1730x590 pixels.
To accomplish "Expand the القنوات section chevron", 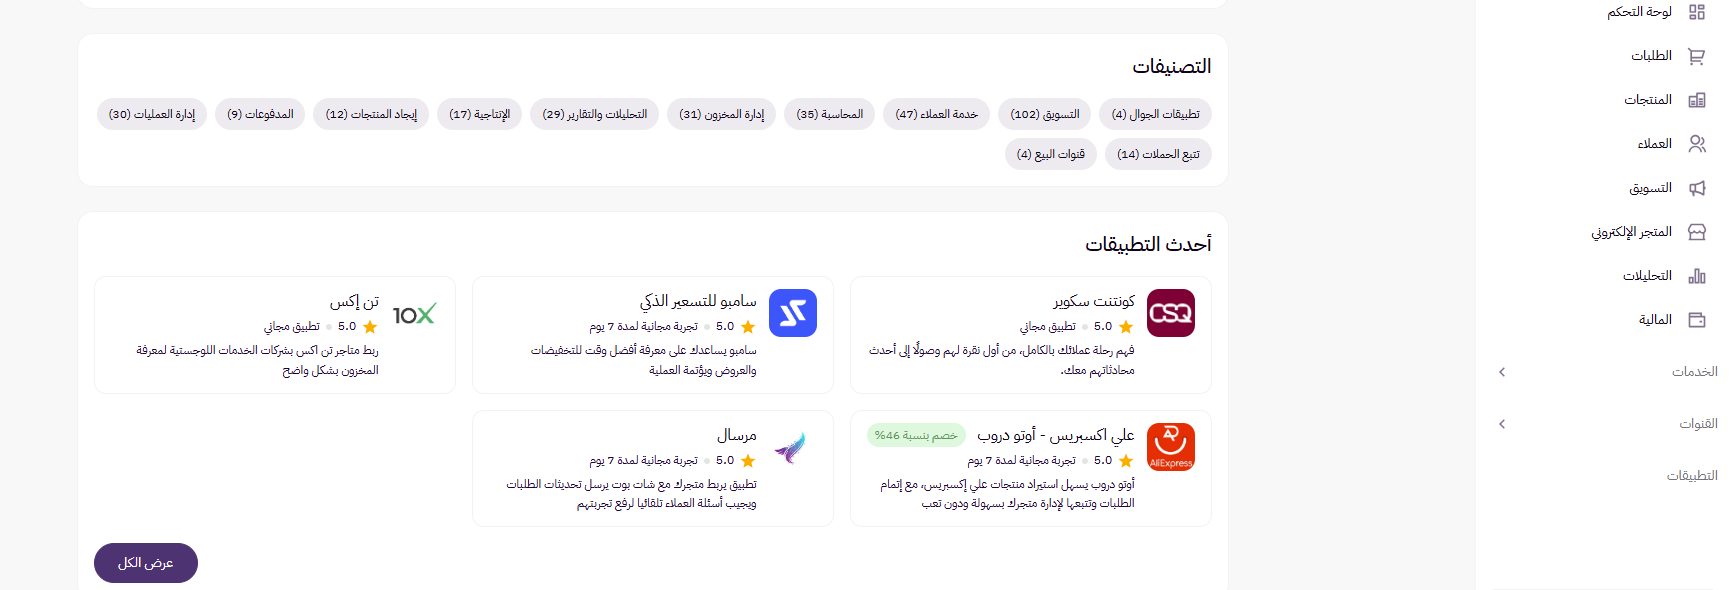I will [1502, 424].
